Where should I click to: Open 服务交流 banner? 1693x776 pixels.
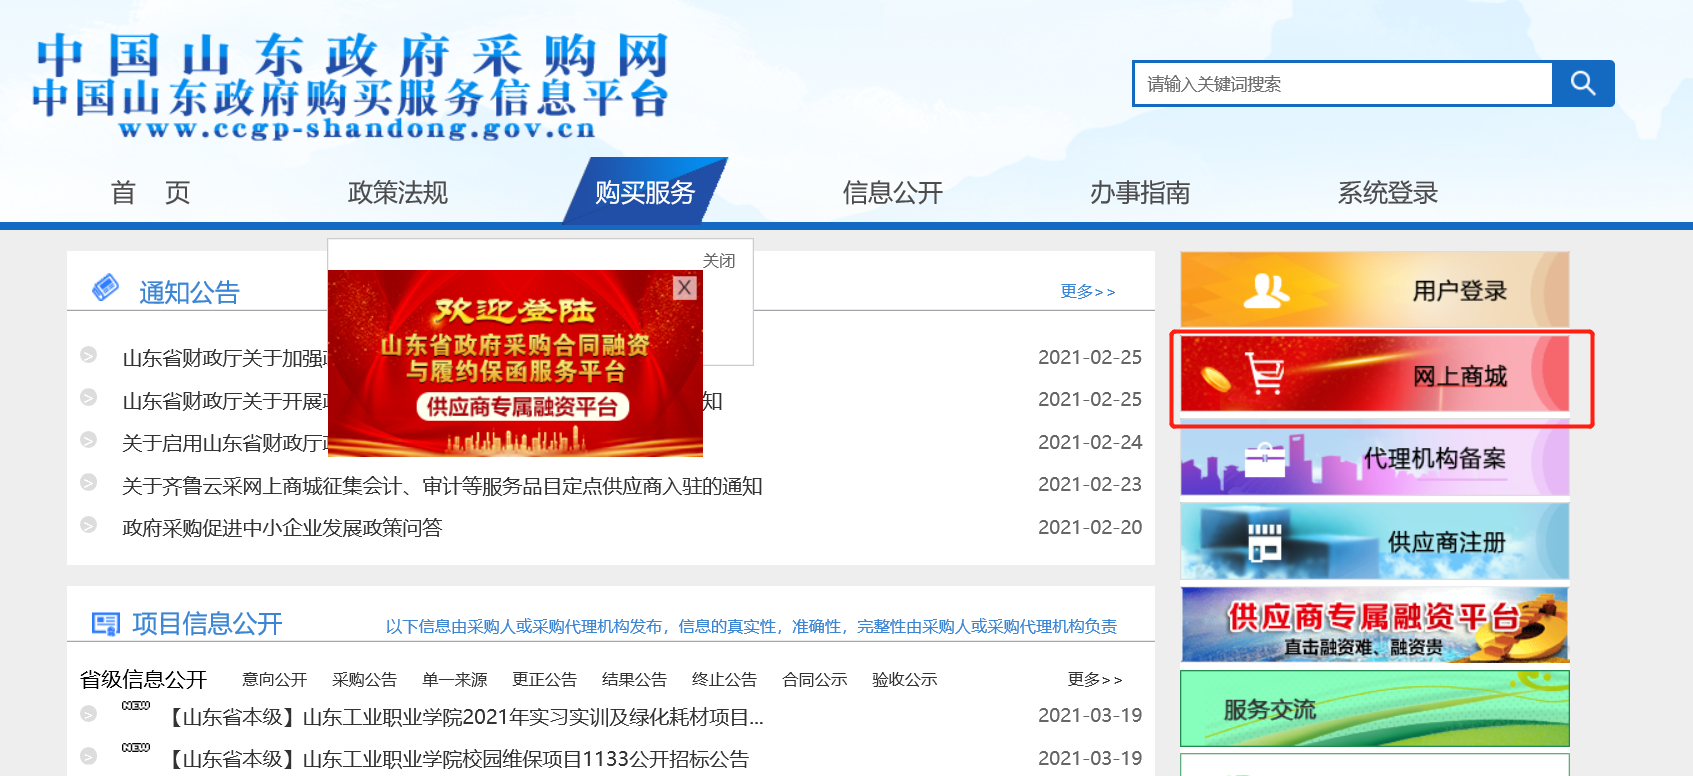tap(1375, 708)
